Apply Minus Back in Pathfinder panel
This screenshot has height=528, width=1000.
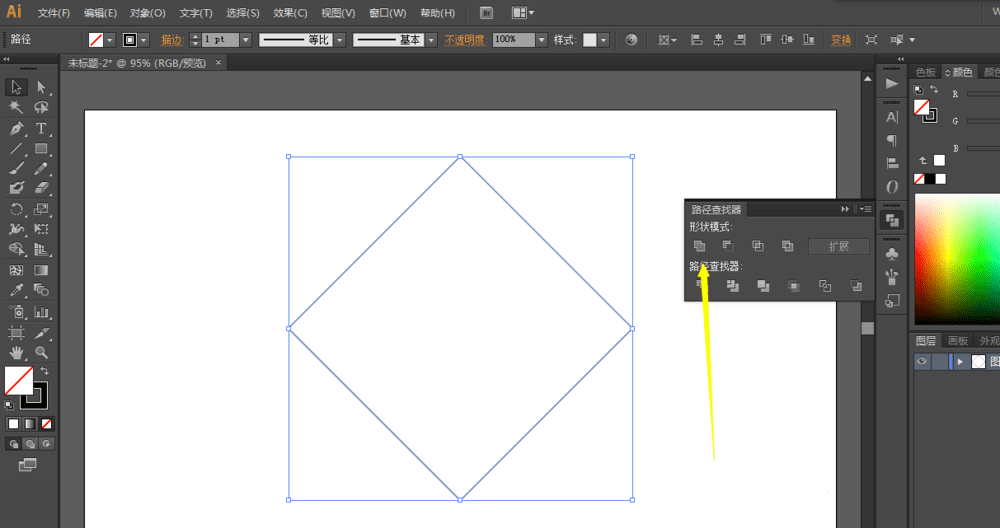click(x=855, y=286)
